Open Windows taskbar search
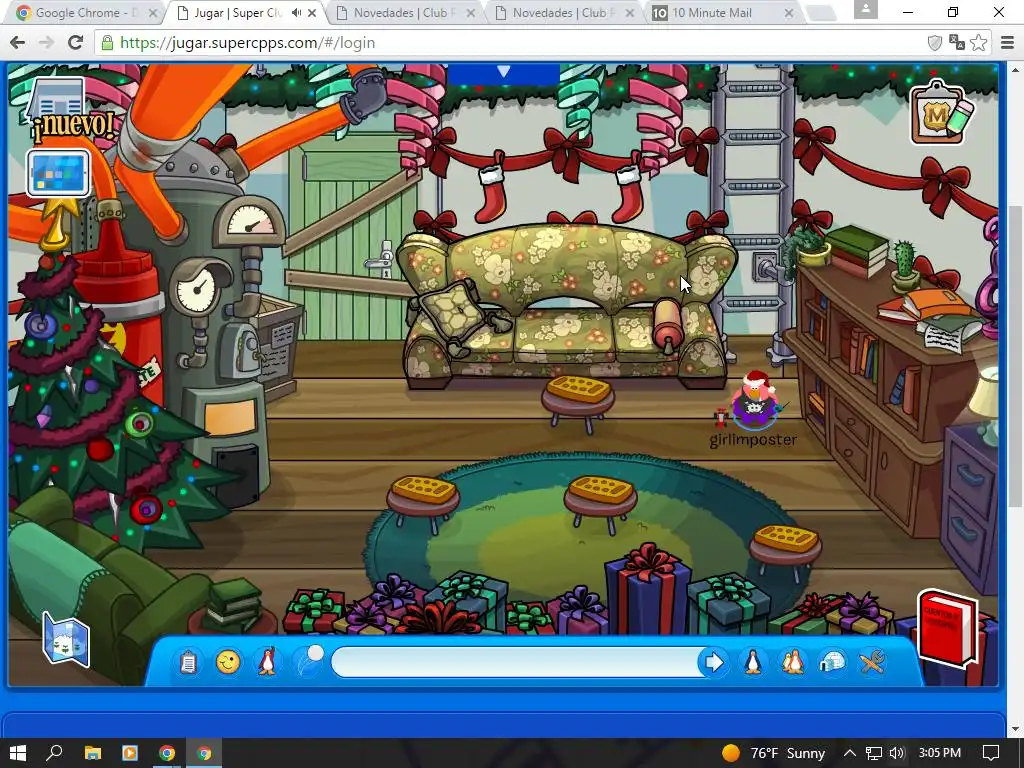This screenshot has height=768, width=1024. (x=55, y=752)
